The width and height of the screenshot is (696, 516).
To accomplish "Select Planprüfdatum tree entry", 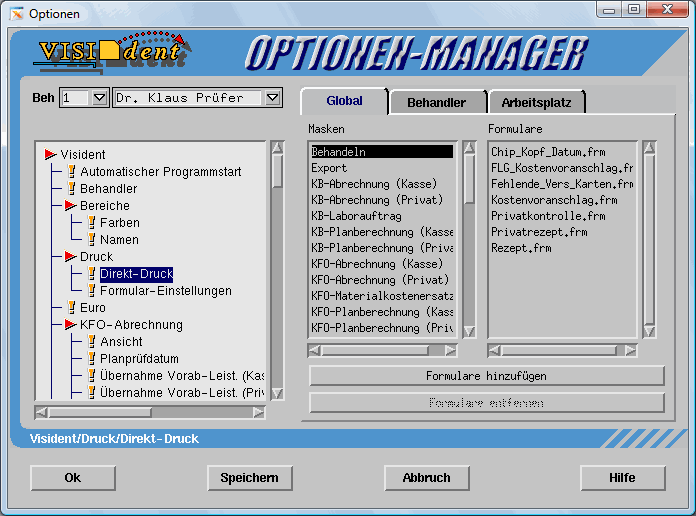I will (139, 359).
